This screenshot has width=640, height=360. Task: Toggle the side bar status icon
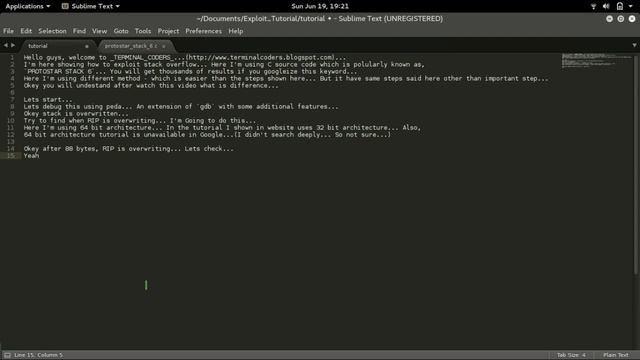(7, 355)
